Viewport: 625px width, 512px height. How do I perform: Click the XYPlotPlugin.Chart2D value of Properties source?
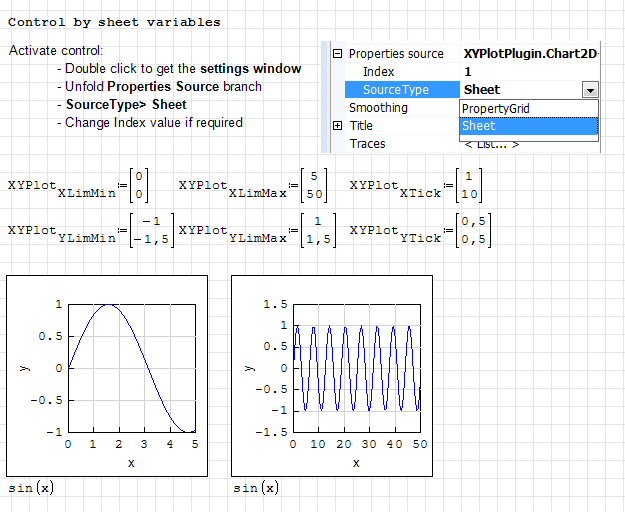coord(530,54)
